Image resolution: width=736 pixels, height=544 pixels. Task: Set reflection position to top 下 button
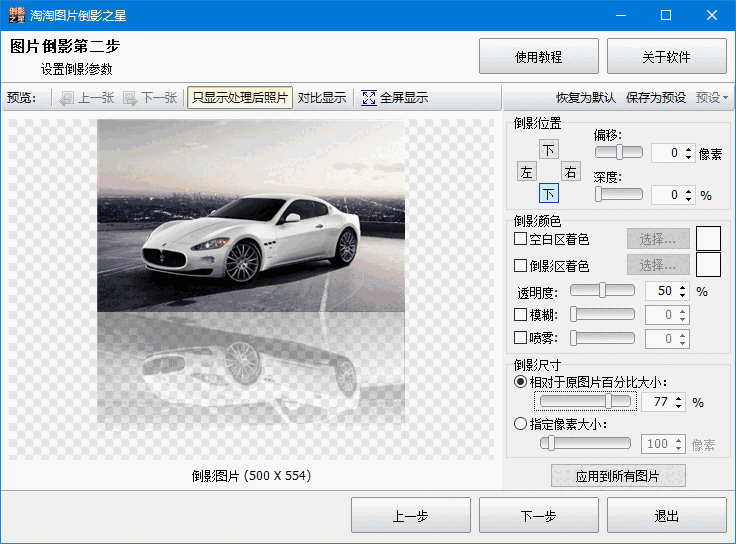549,150
